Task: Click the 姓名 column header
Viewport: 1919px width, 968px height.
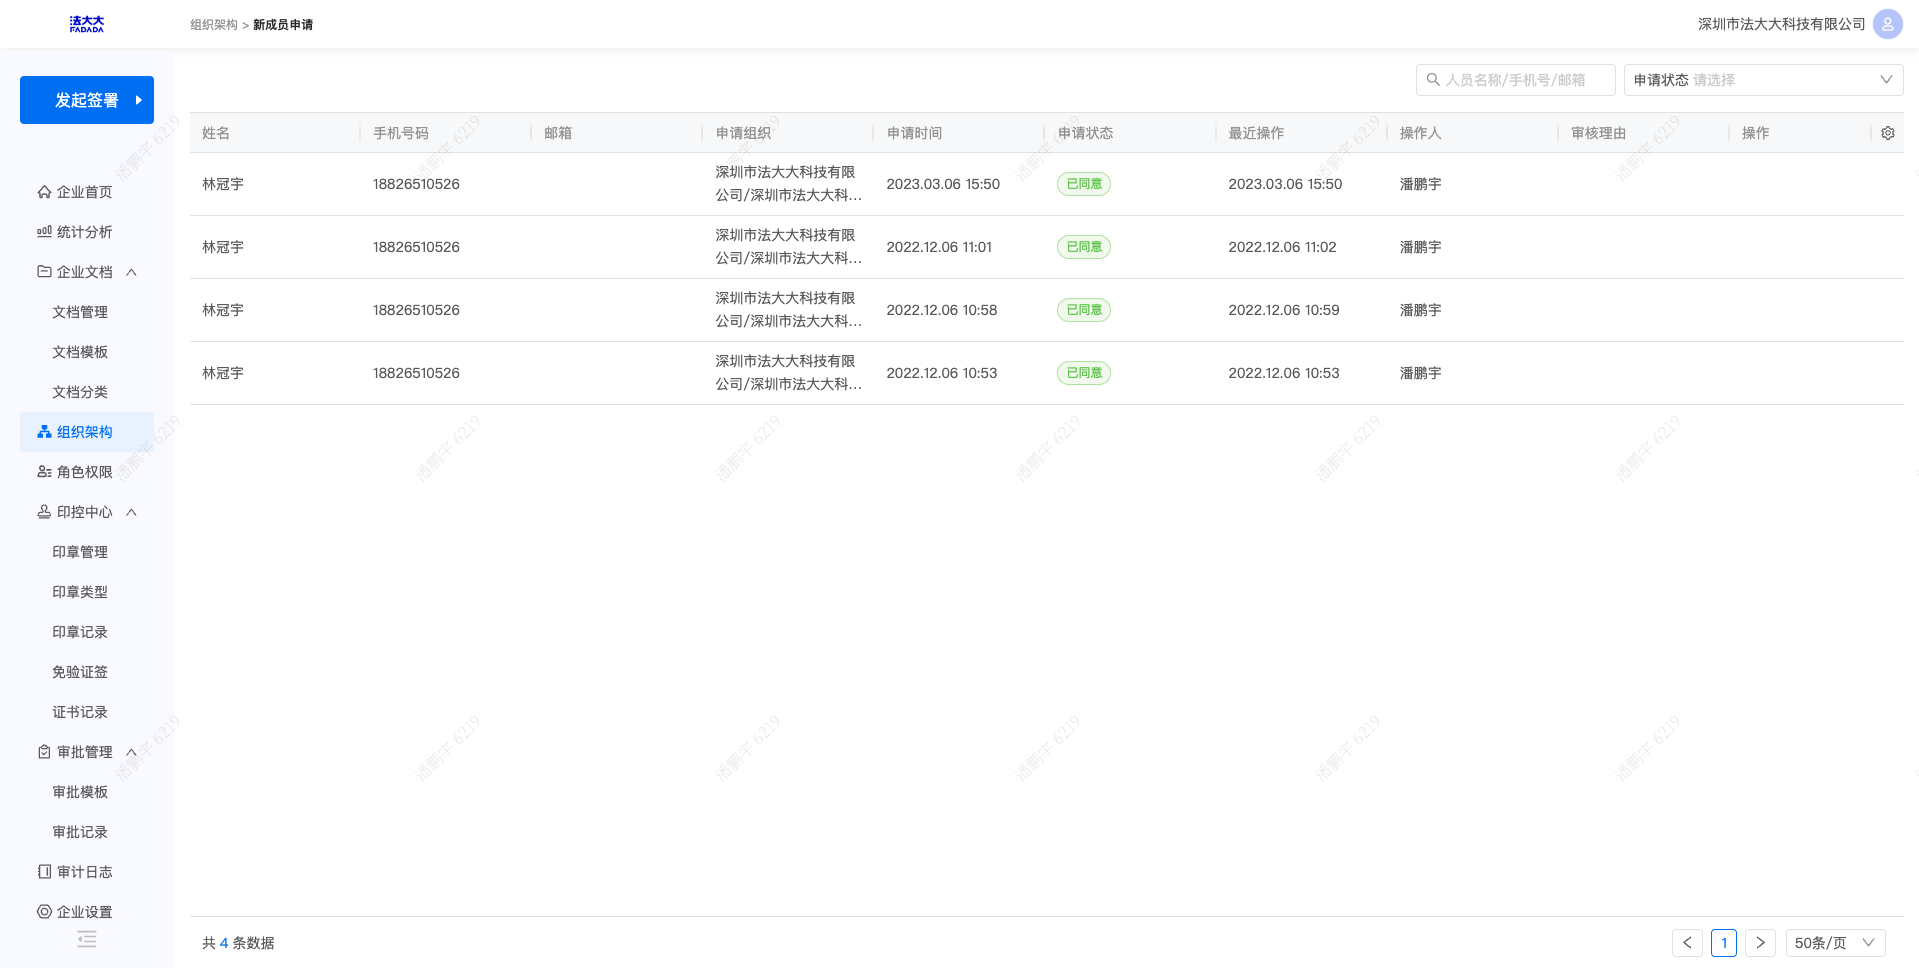Action: (x=216, y=133)
